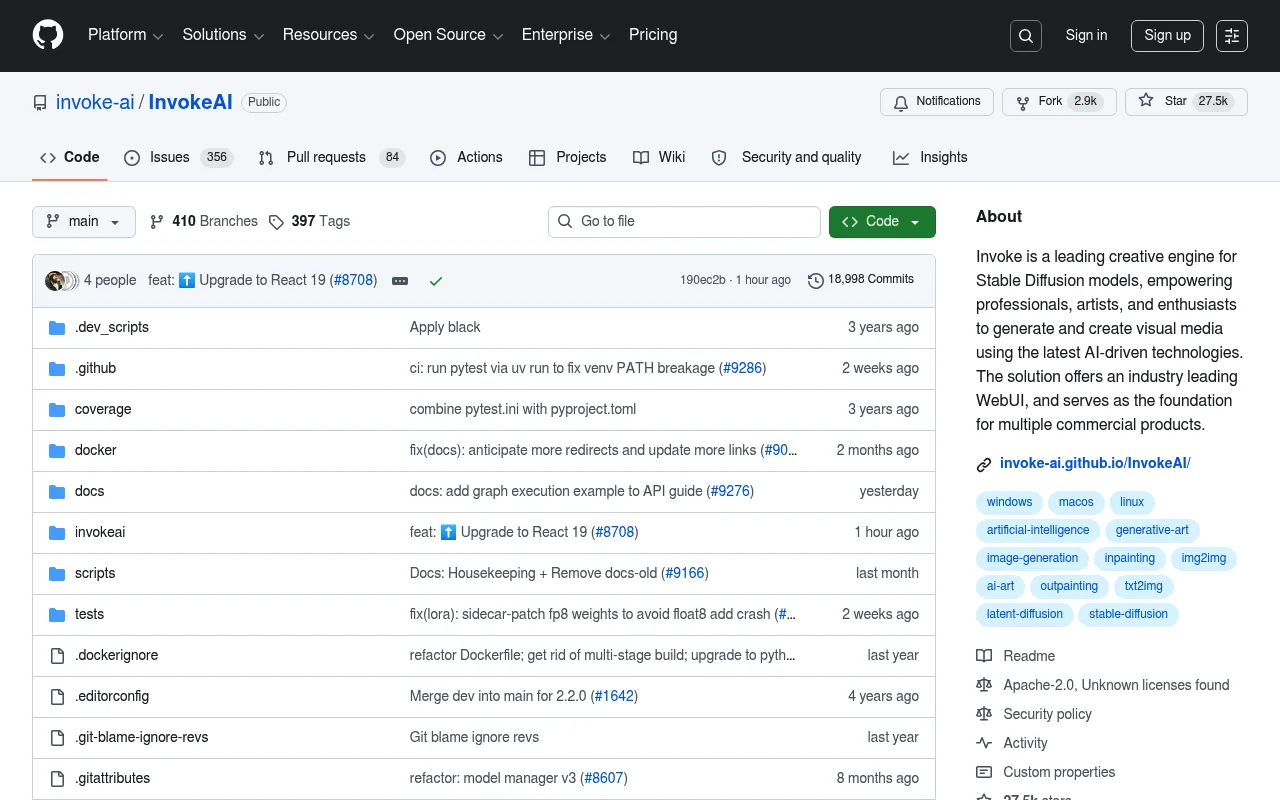Image resolution: width=1280 pixels, height=800 pixels.
Task: Open pull request #8708 in latest commit
Action: (x=355, y=281)
